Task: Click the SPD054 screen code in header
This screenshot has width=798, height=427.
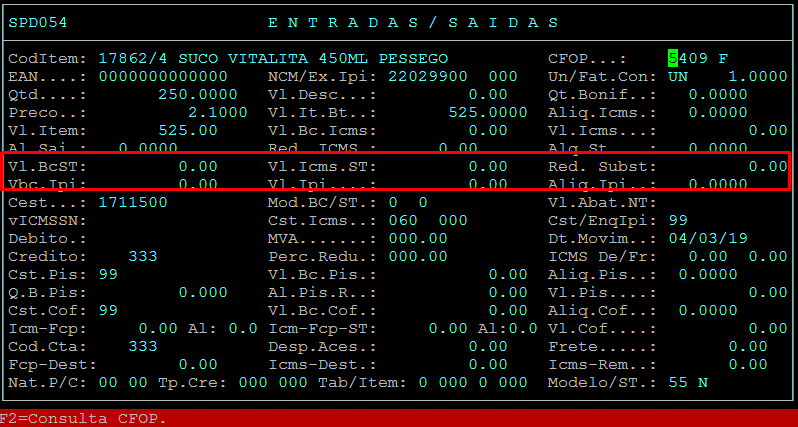Action: pos(38,22)
